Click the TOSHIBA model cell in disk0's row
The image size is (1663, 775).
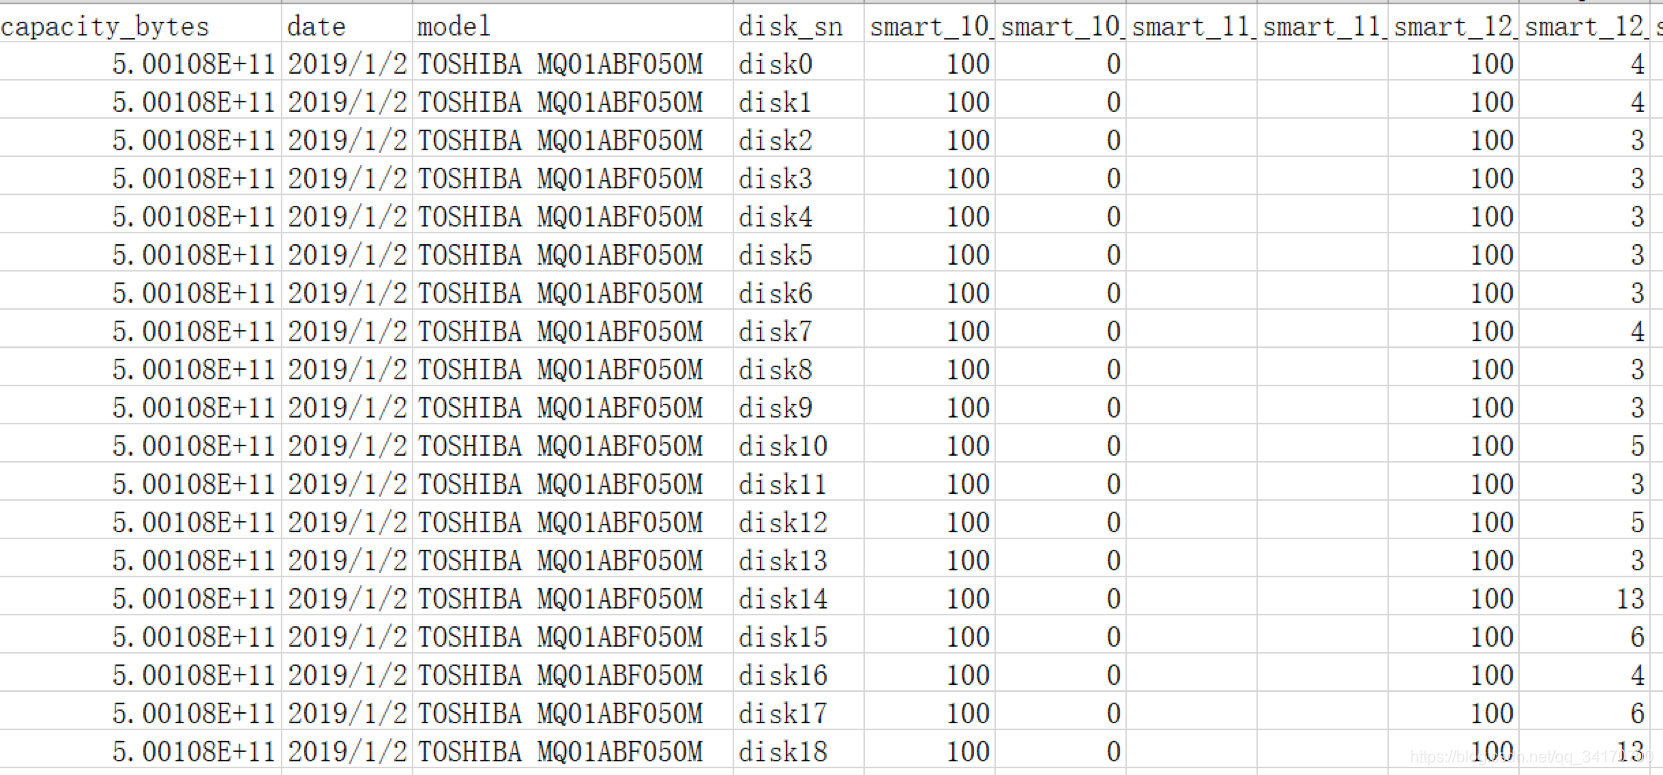coord(572,64)
